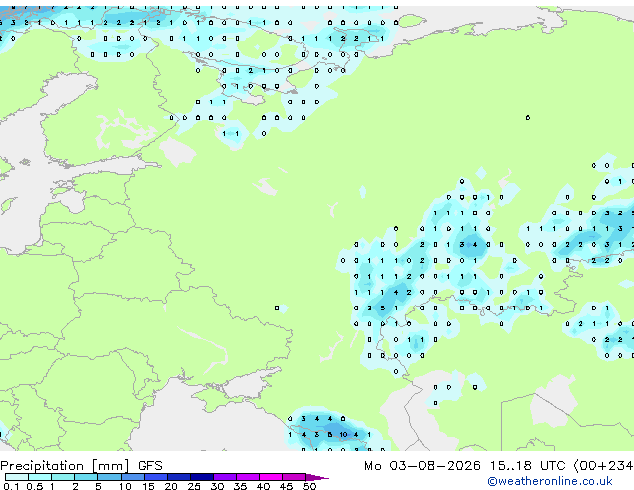Choose the 10–15 mm legend color segment

click(x=132, y=477)
